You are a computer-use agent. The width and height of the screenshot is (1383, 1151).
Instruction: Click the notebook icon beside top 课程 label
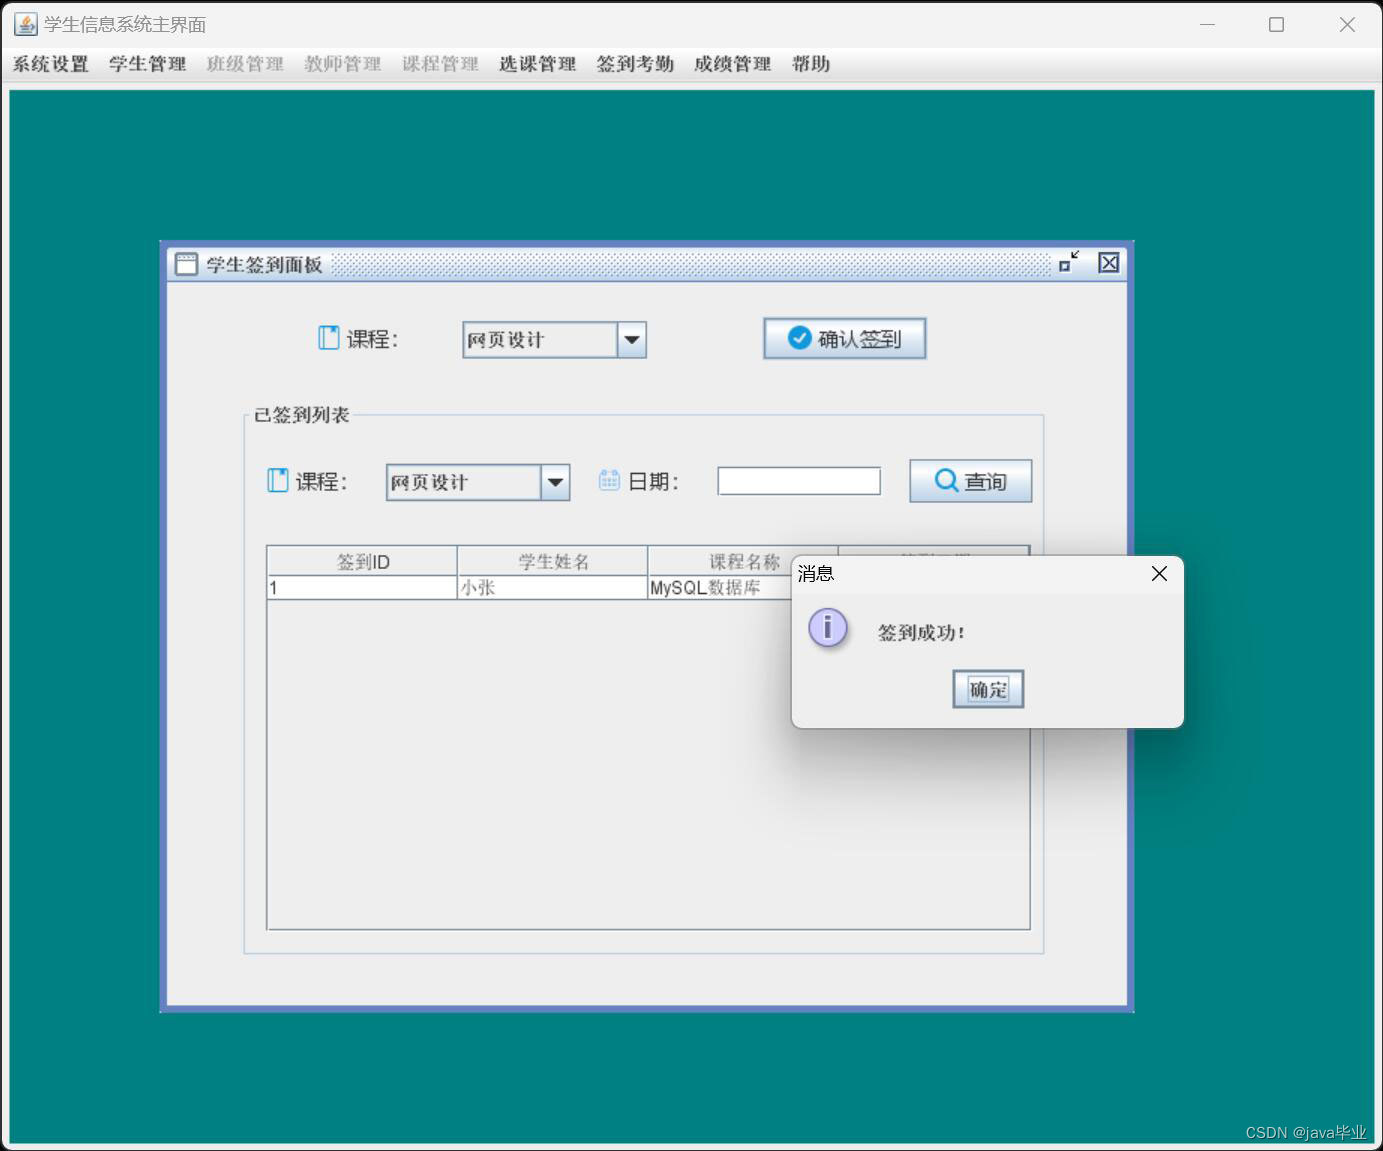(x=329, y=338)
